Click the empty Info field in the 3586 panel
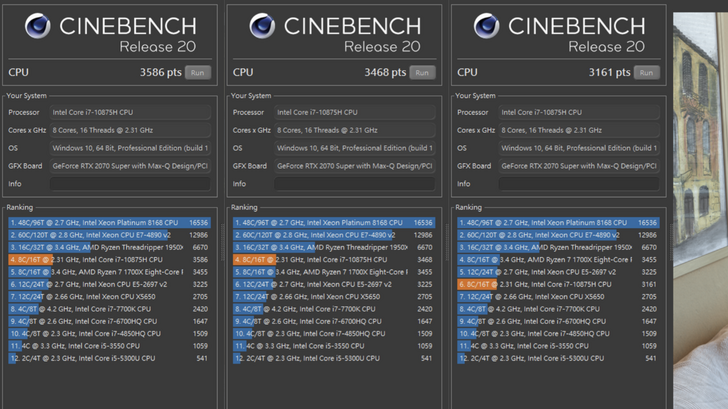 130,184
